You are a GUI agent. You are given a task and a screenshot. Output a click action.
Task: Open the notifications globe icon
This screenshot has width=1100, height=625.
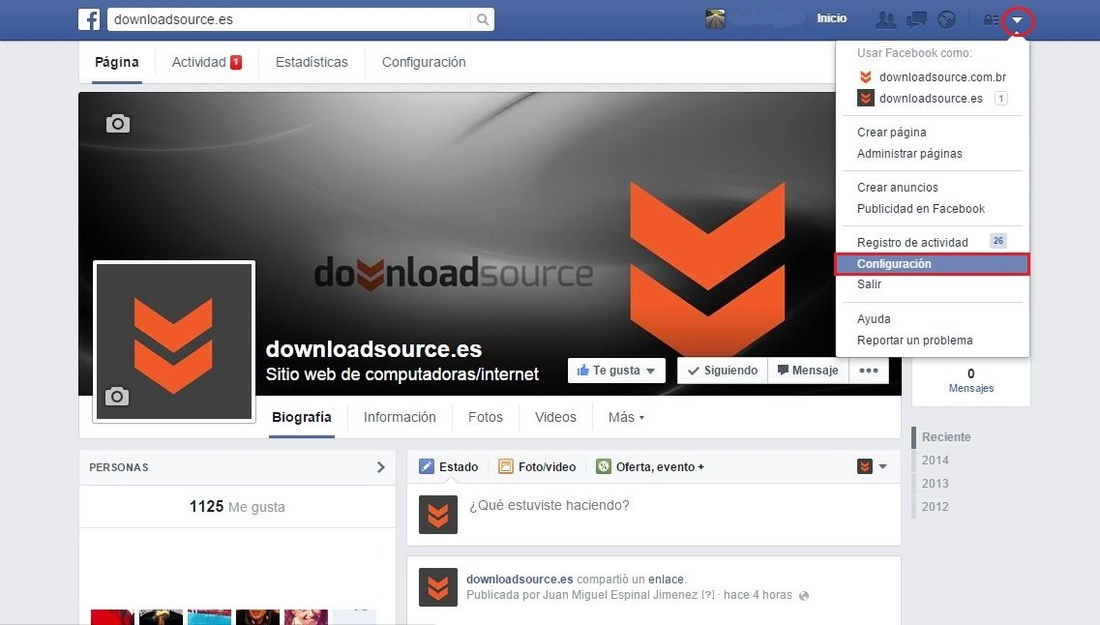946,20
